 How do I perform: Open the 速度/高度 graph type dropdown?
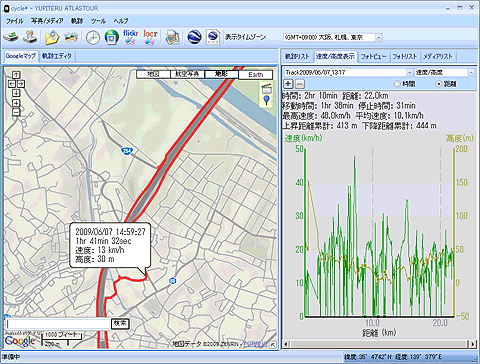pos(471,72)
